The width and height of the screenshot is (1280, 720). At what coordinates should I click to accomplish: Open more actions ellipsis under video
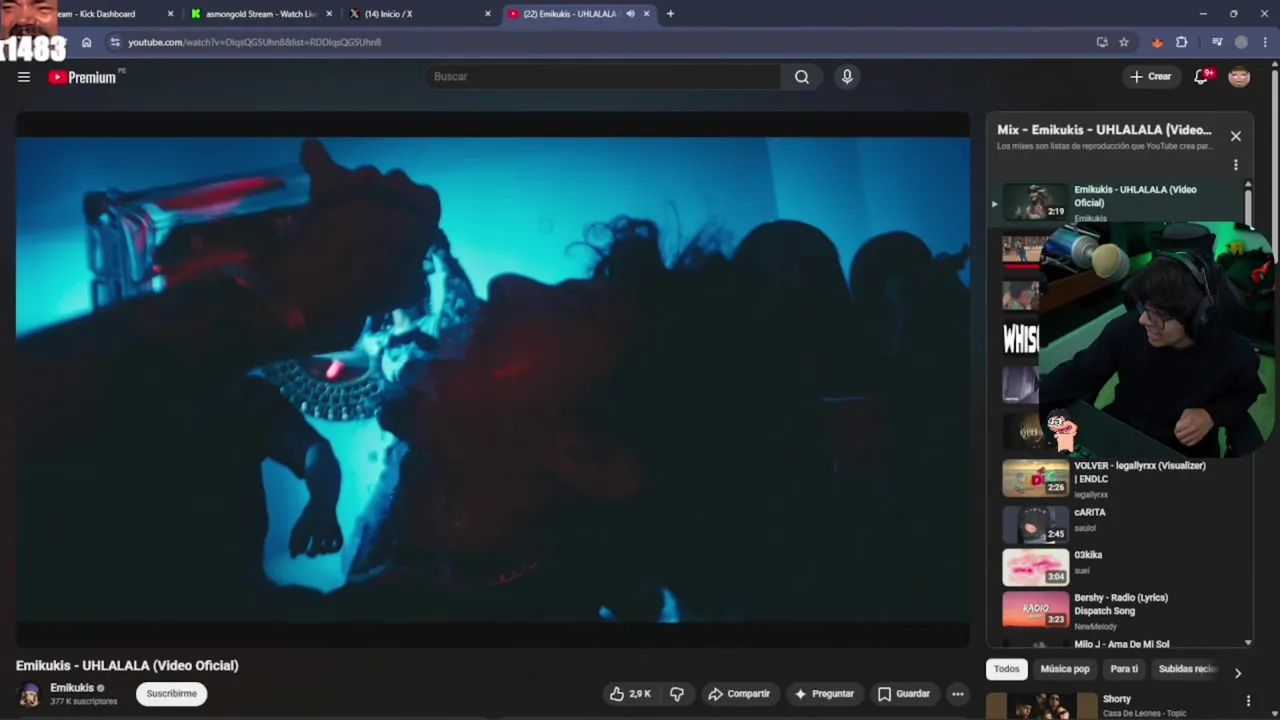point(958,694)
